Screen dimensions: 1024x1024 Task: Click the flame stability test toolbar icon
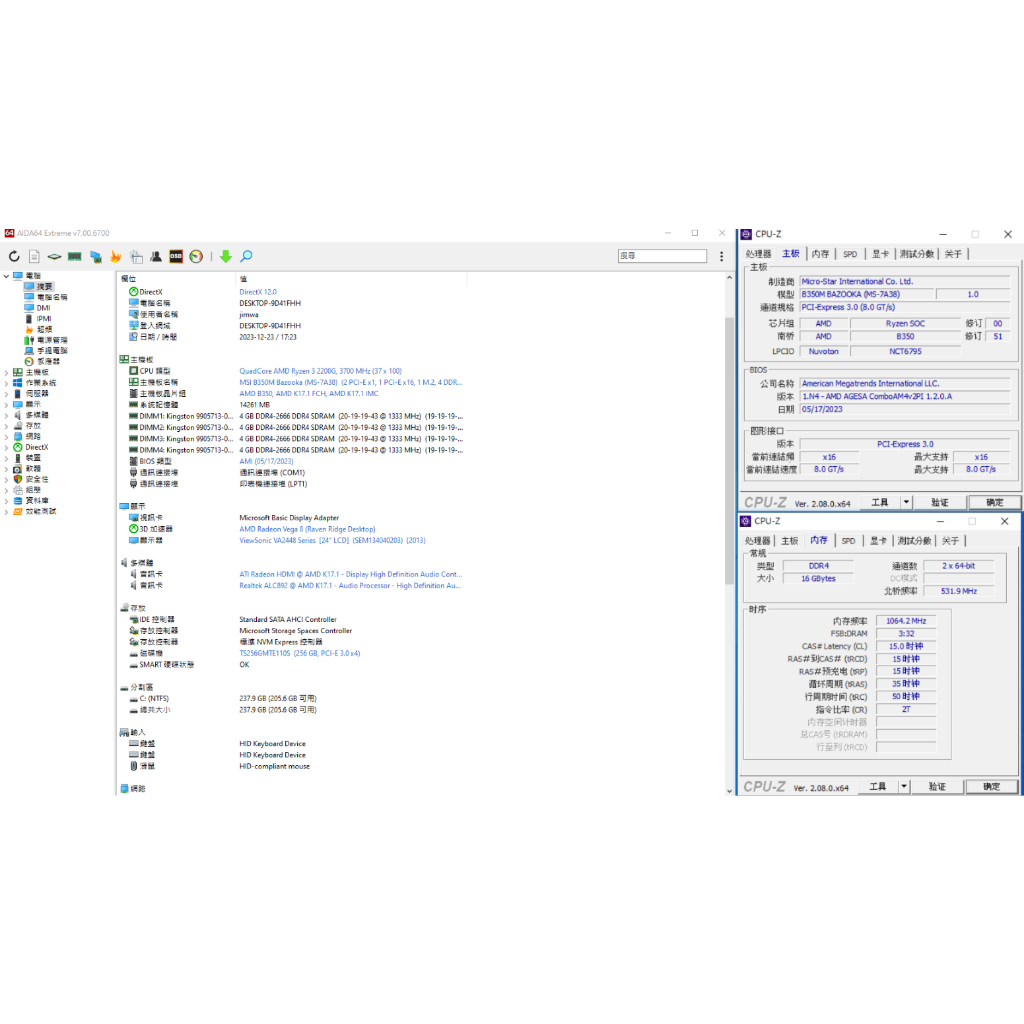click(x=116, y=257)
